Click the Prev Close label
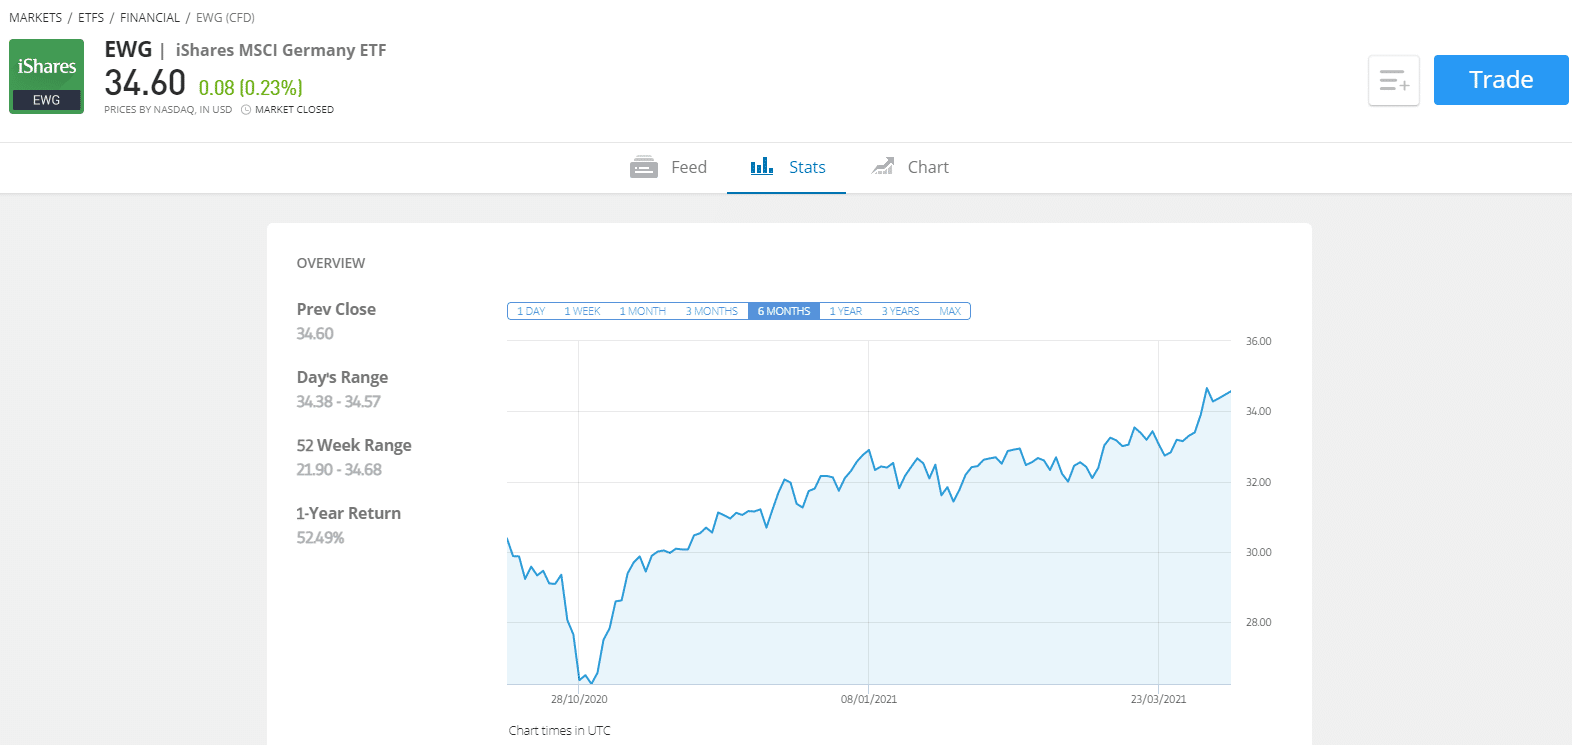The width and height of the screenshot is (1572, 745). (336, 309)
